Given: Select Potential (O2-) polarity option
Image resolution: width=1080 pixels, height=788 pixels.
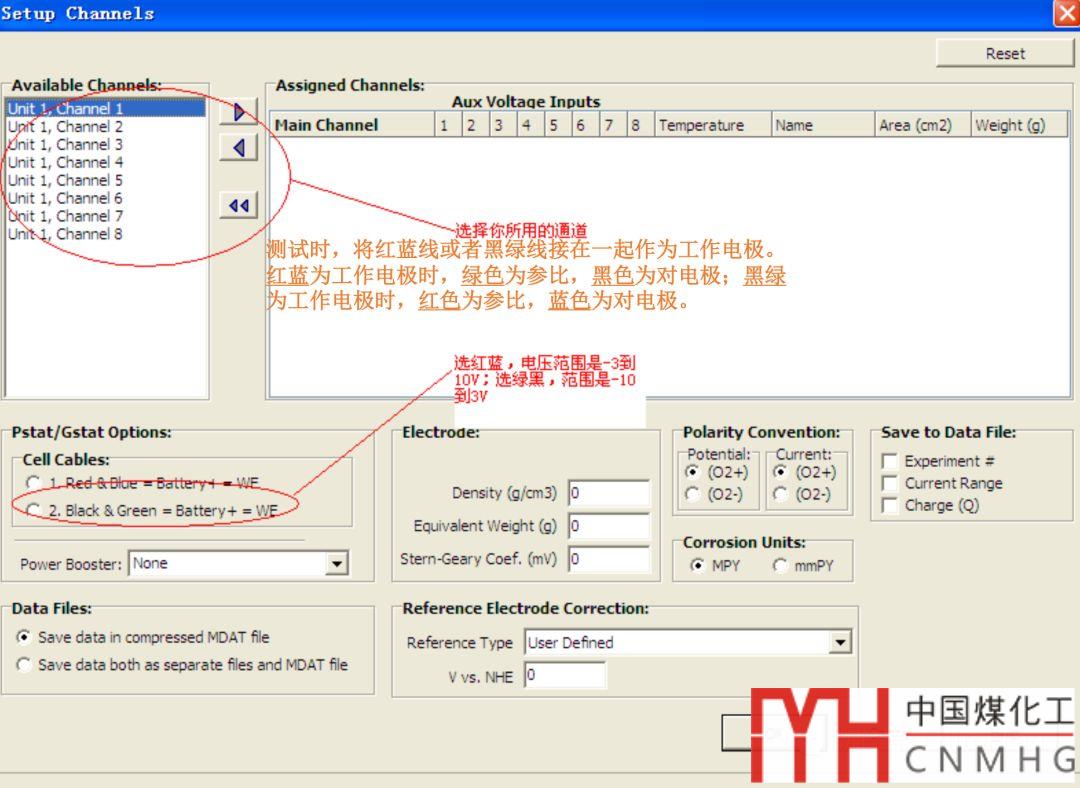Looking at the screenshot, I should tap(693, 494).
